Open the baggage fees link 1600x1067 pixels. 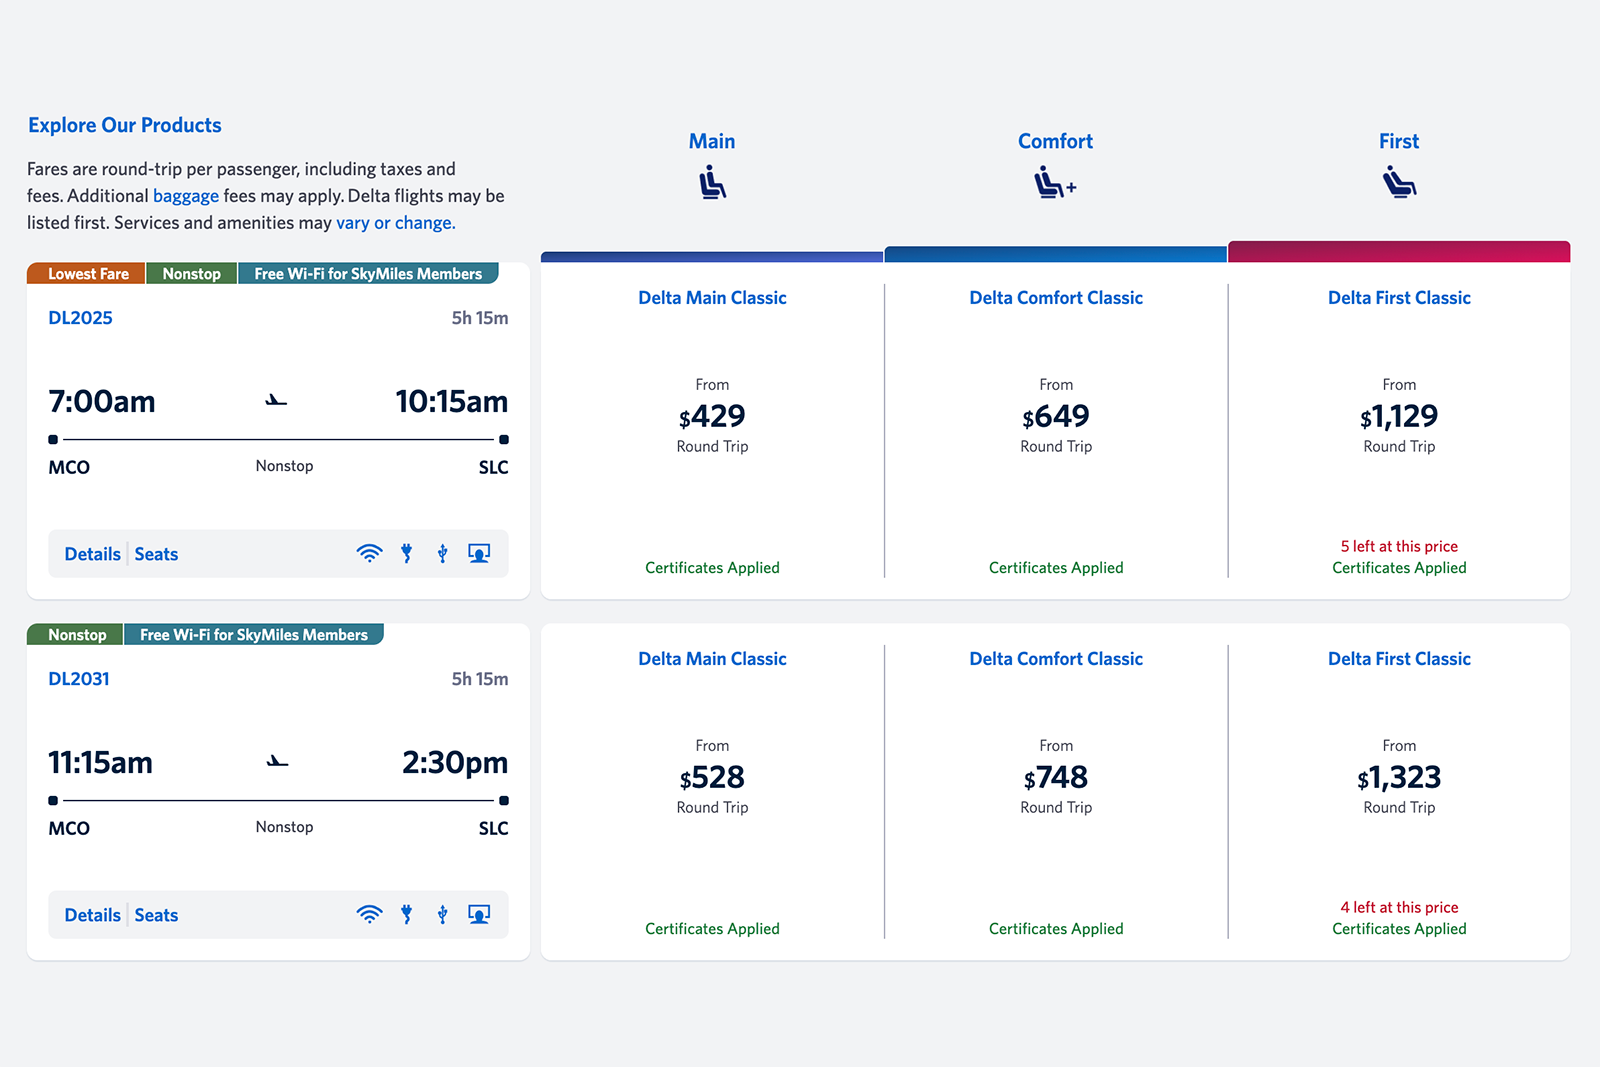[186, 196]
